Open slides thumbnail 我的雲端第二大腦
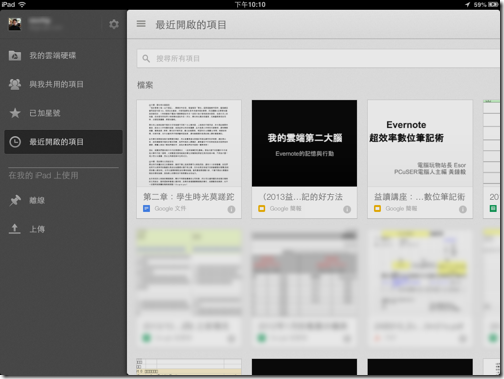This screenshot has width=504, height=379. tap(304, 143)
